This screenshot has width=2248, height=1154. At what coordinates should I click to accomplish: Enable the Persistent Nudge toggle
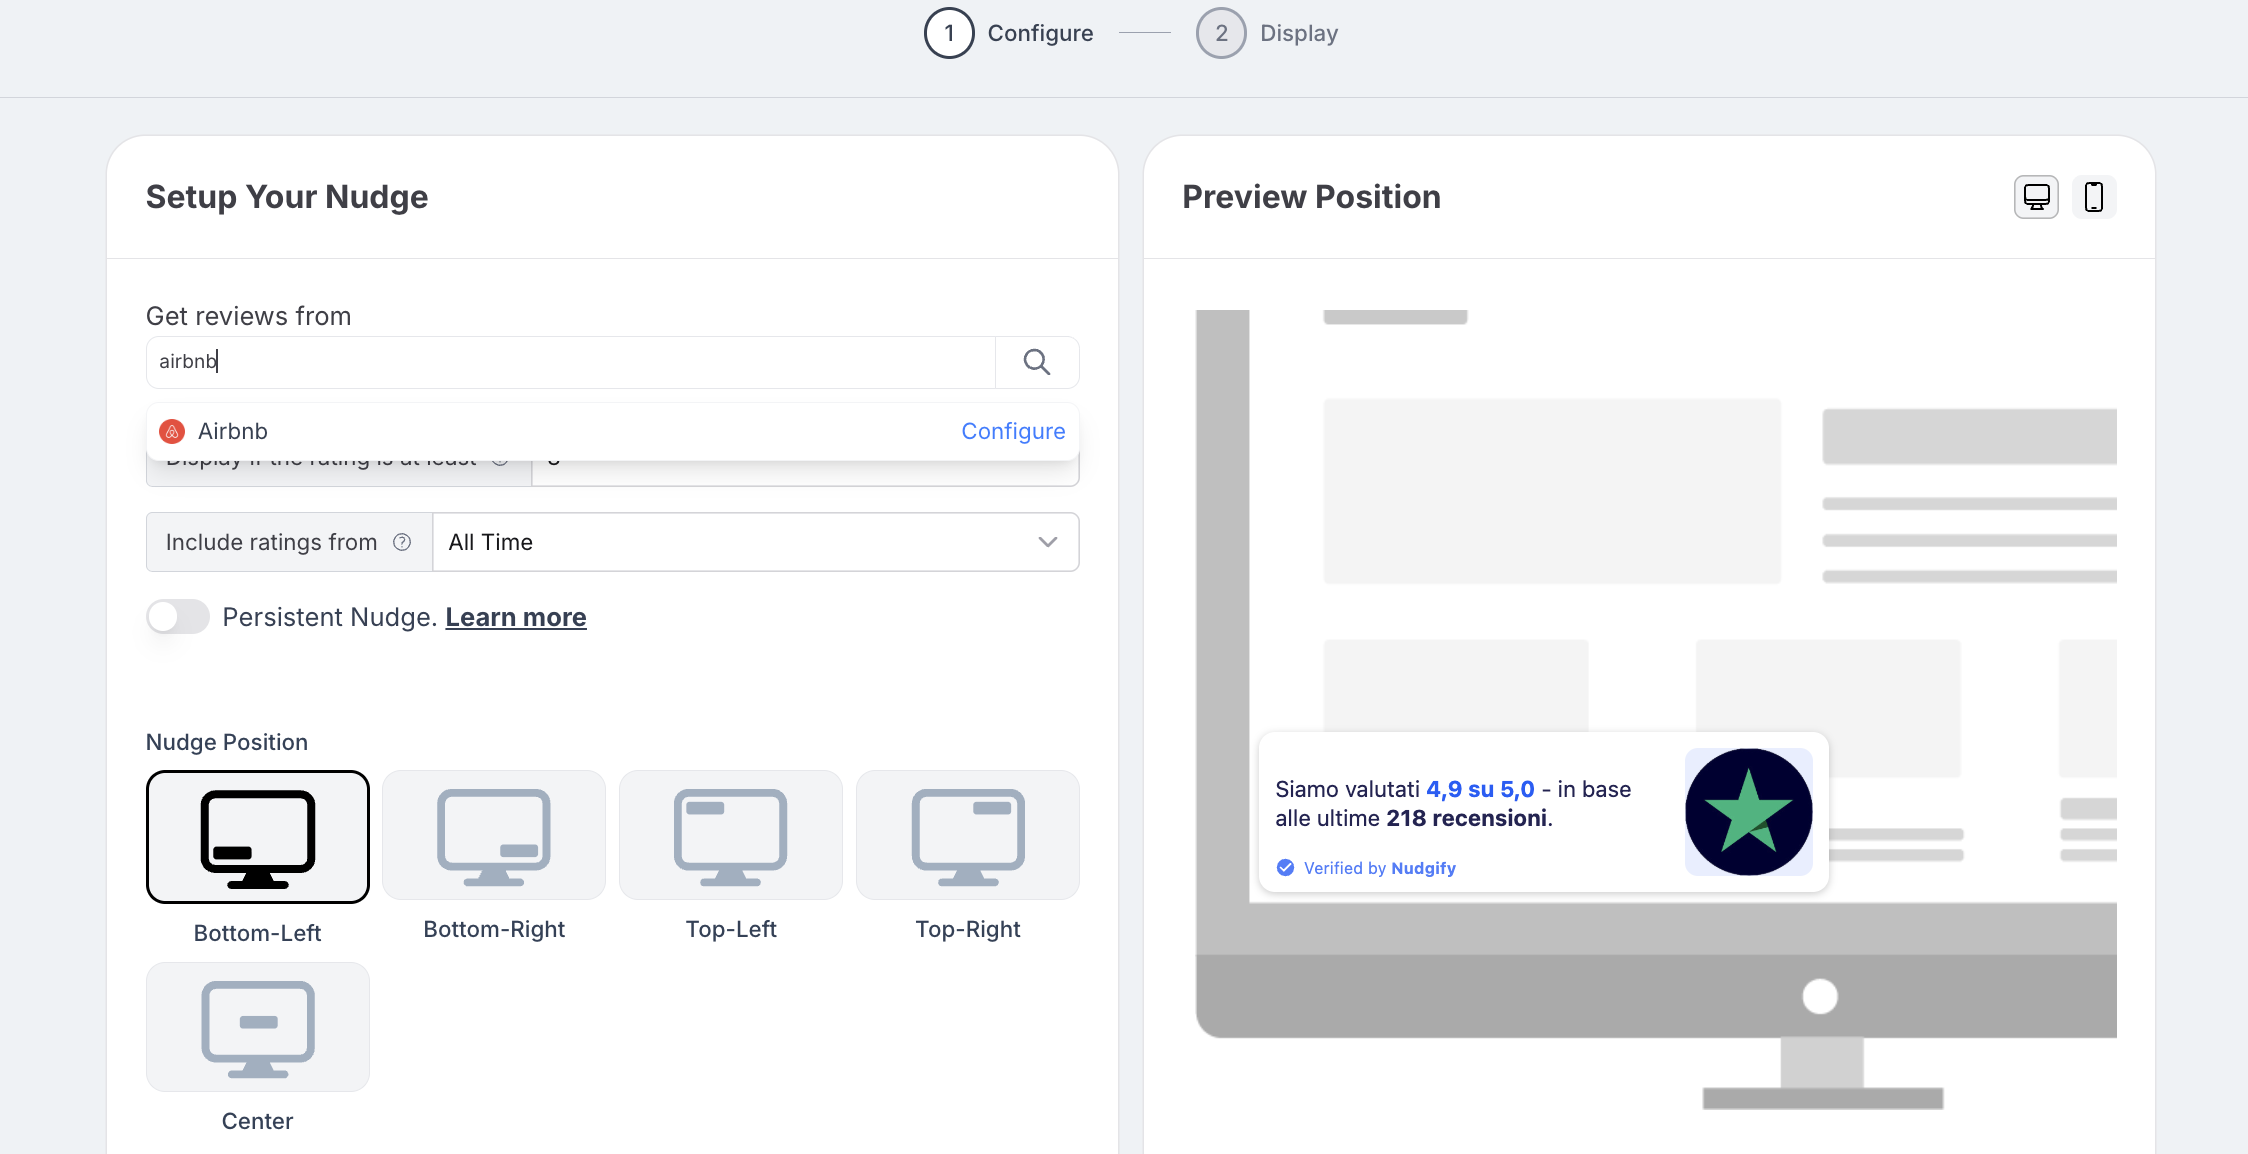tap(178, 617)
